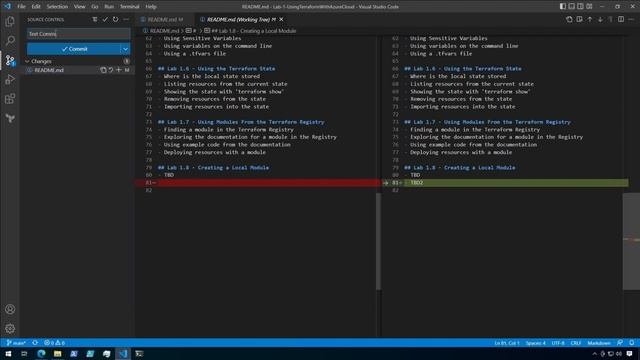The image size is (640, 360).
Task: Click the feedback icon in status bar
Action: (620, 343)
